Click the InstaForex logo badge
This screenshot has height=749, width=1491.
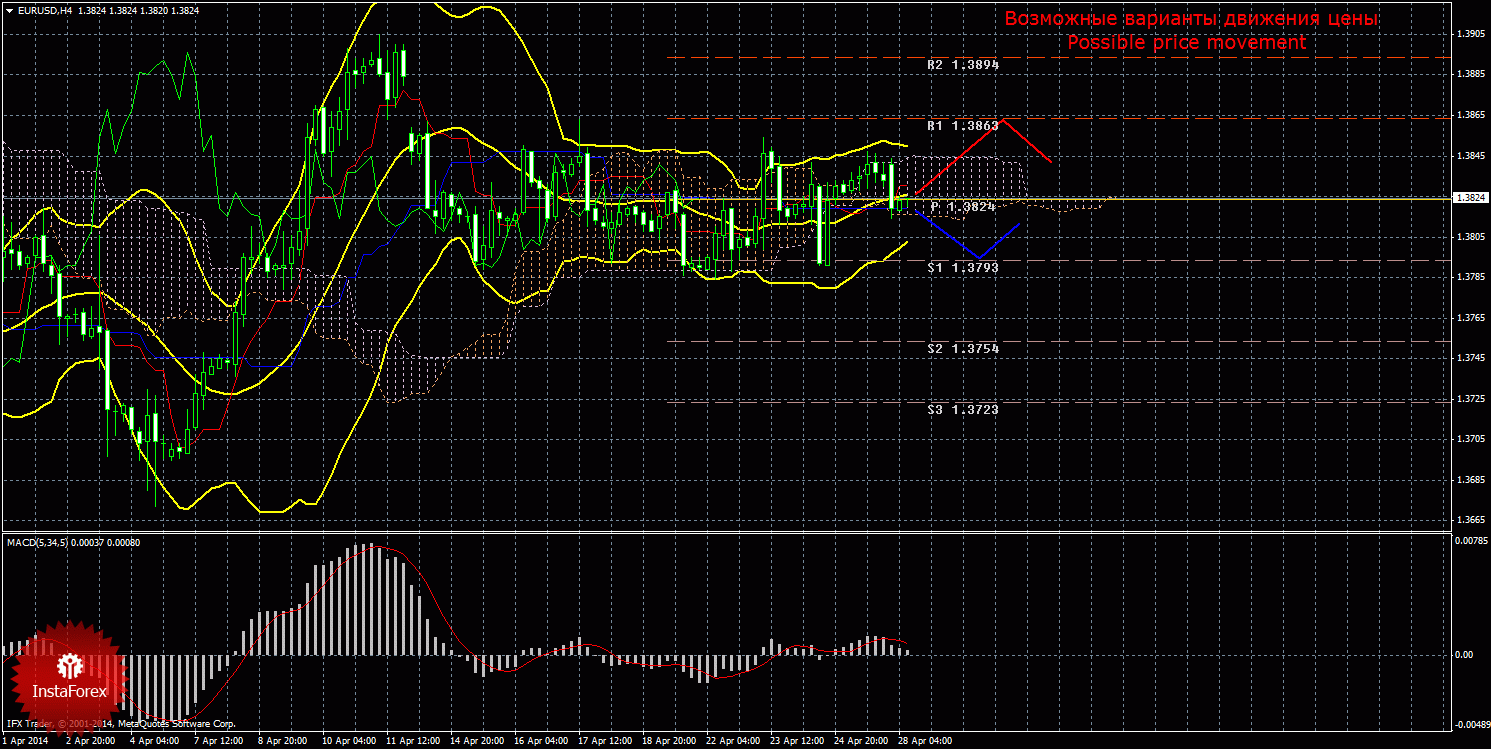pos(68,676)
